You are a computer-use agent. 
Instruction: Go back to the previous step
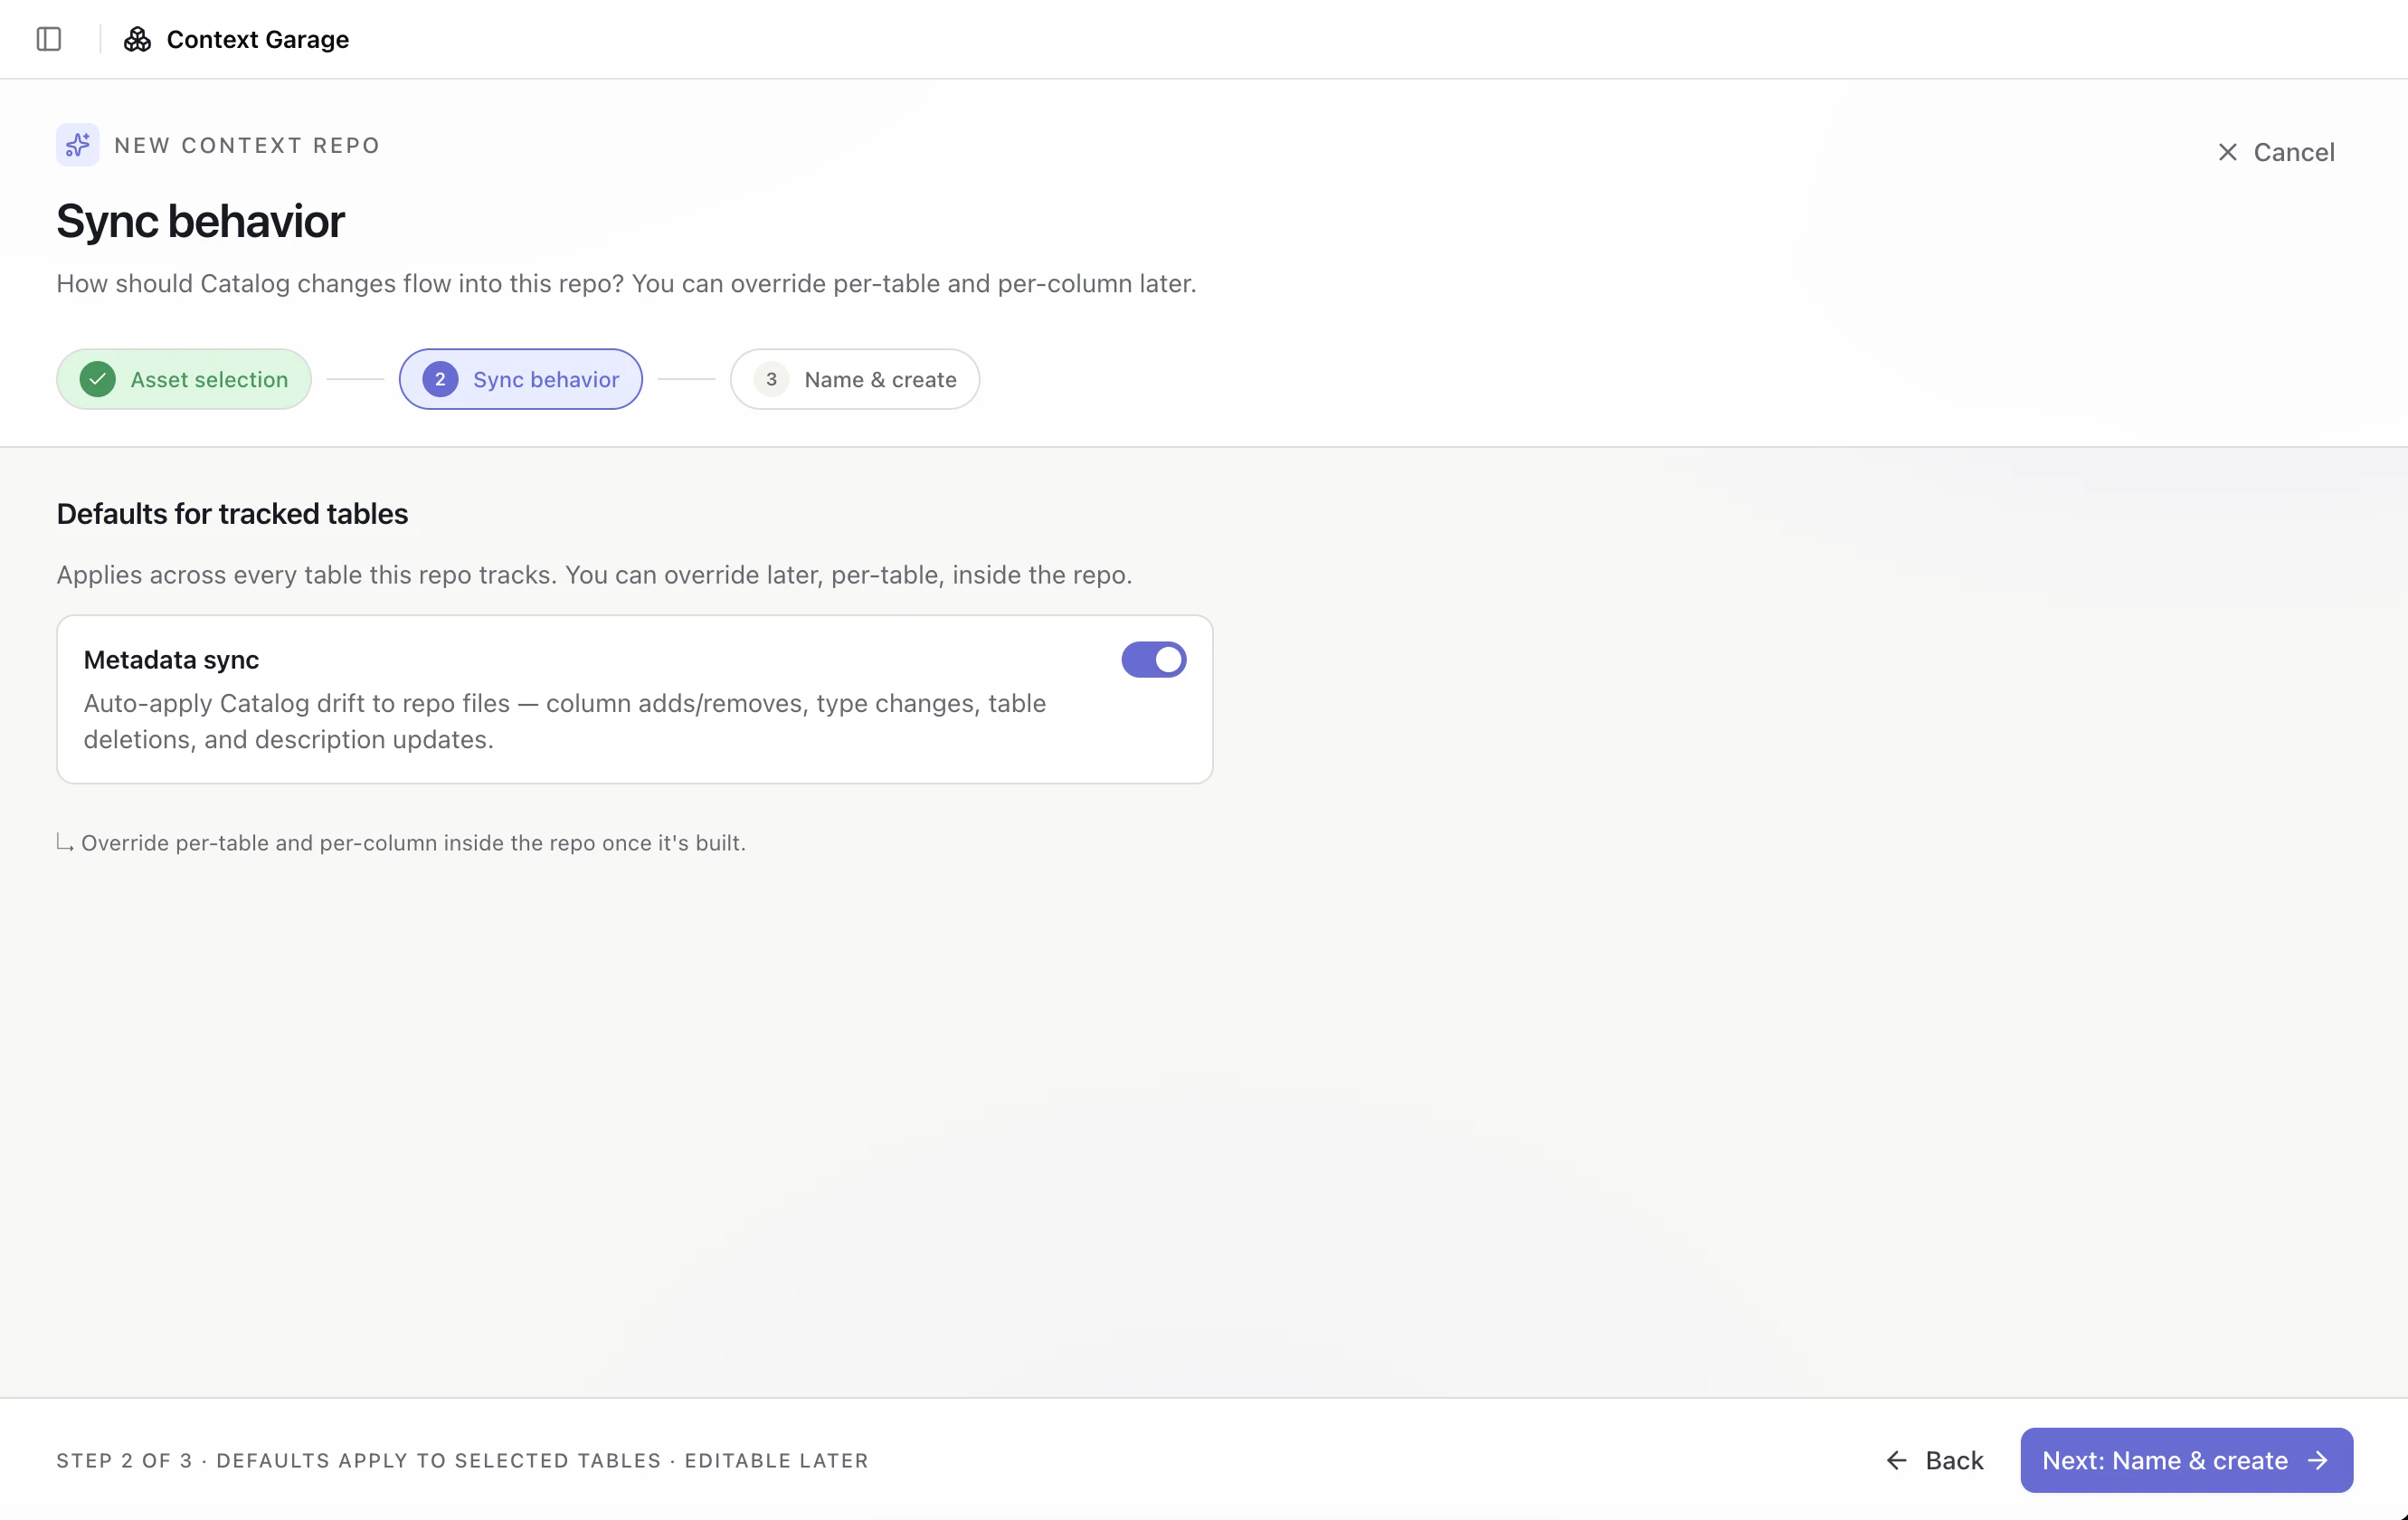click(1934, 1460)
